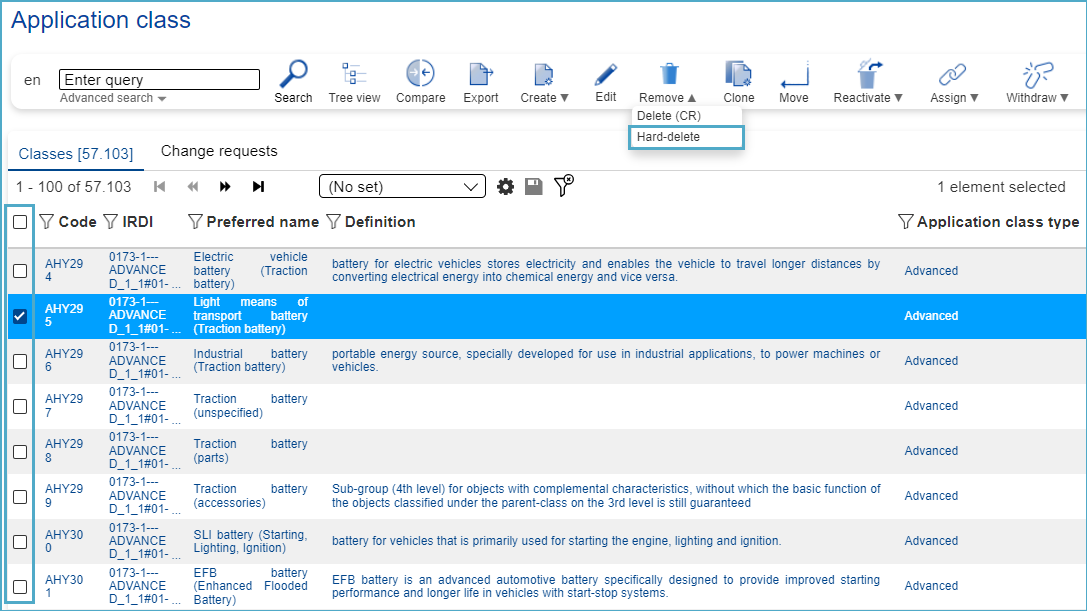Open the Create dropdown menu
1087x611 pixels.
point(544,98)
